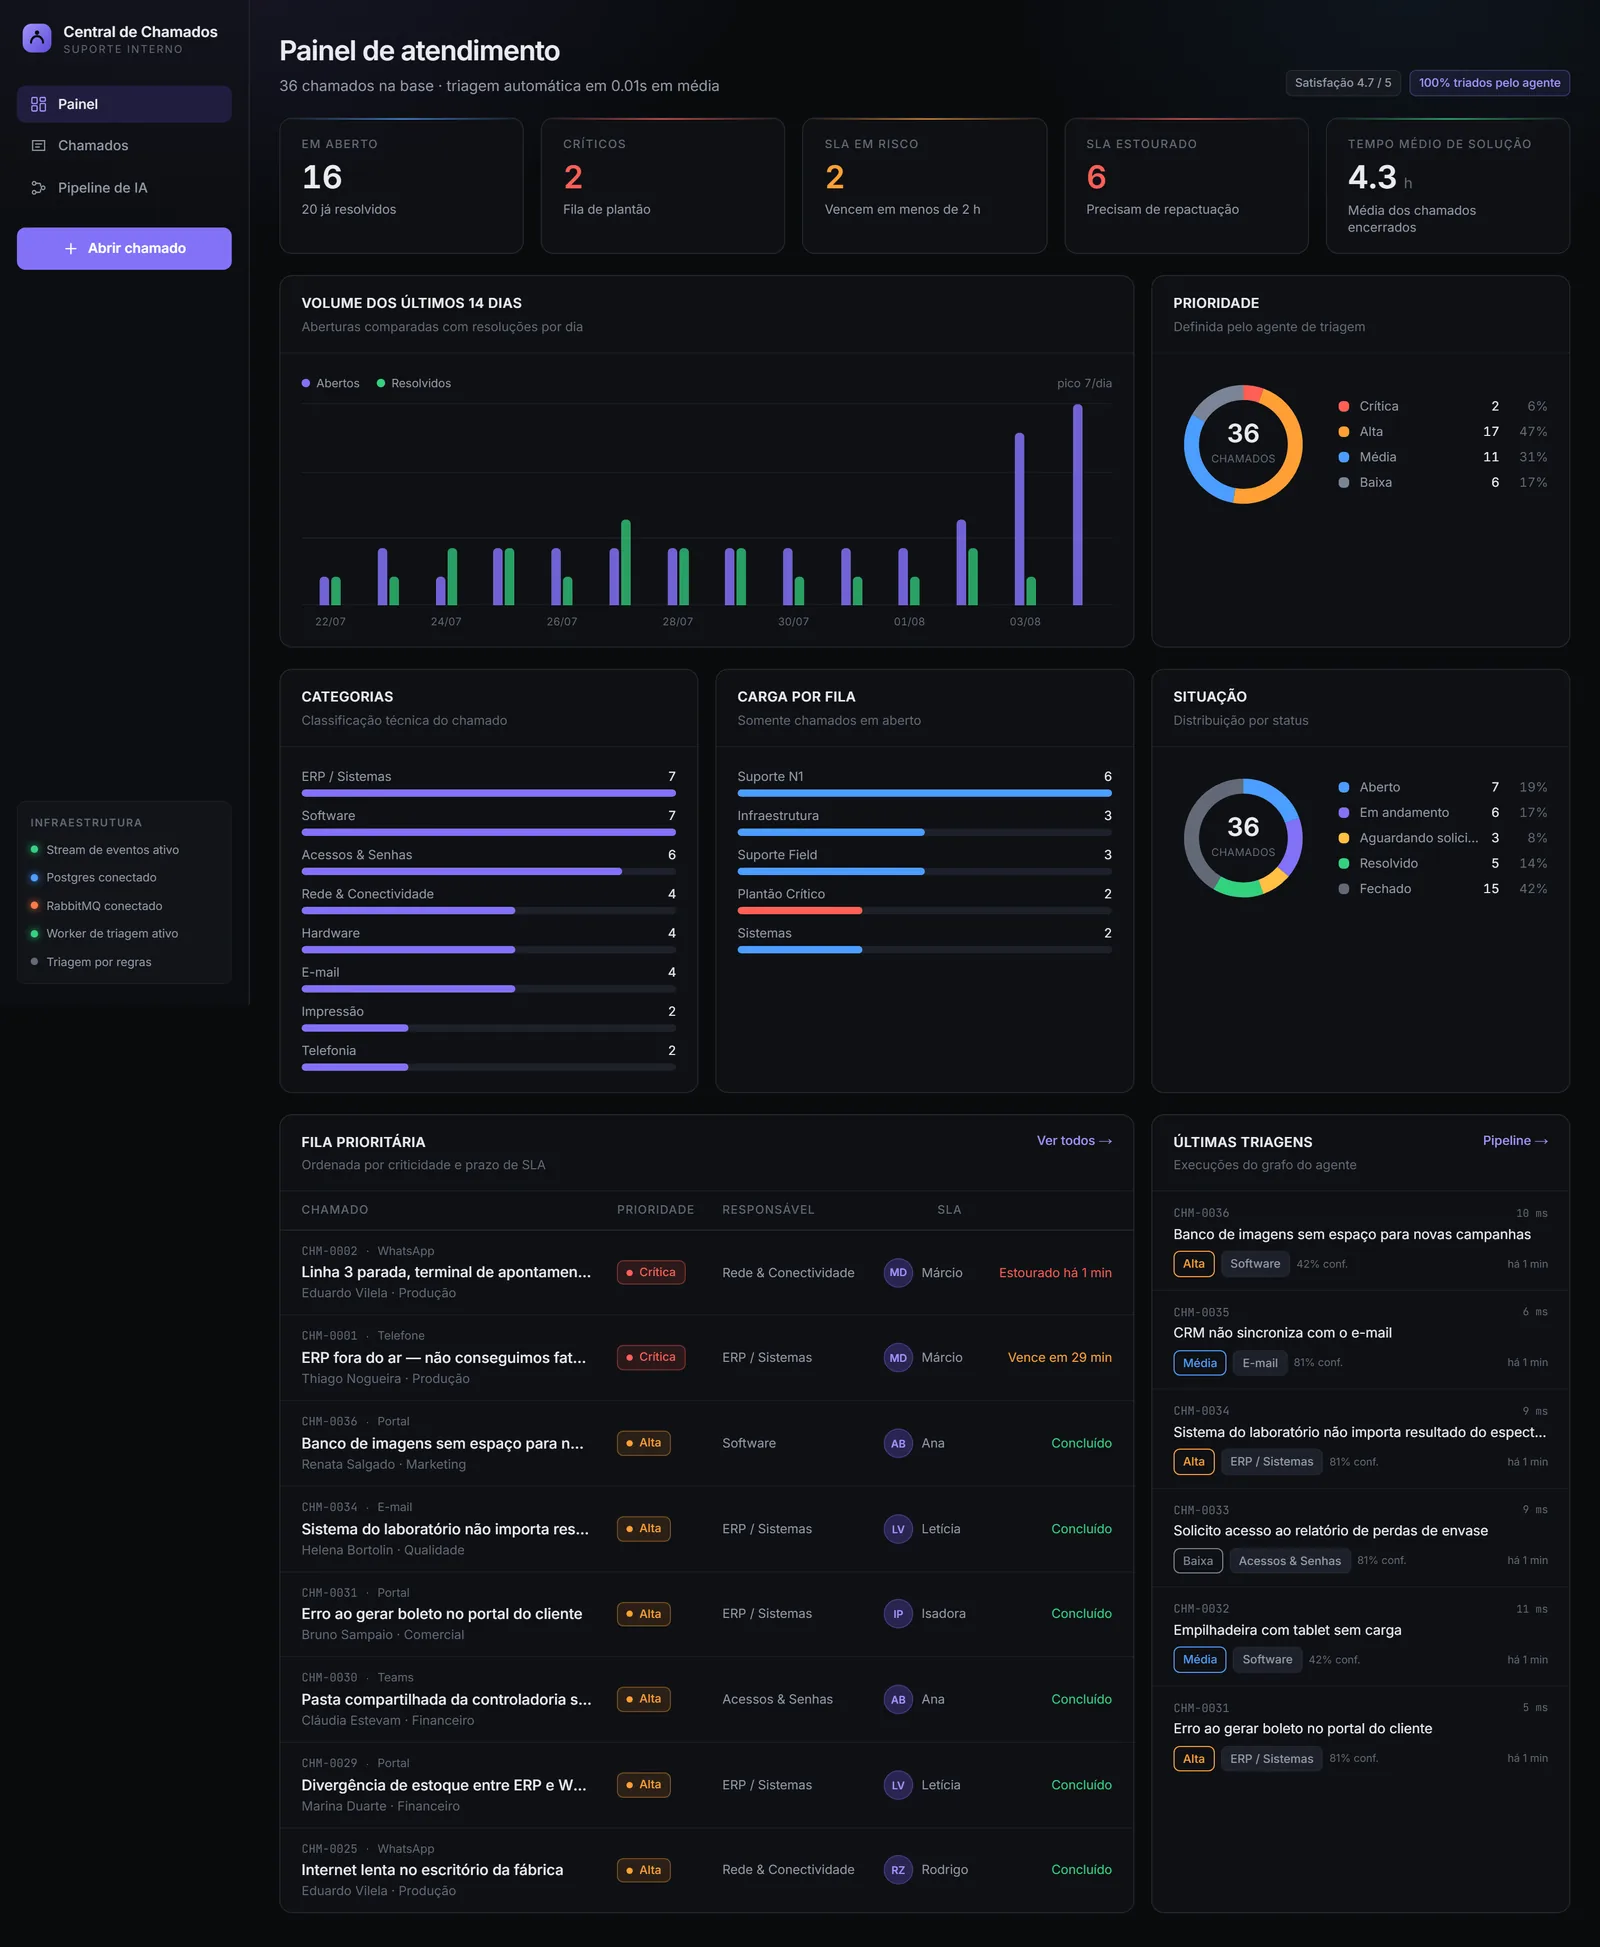Click 'Vence em 29 min' SLA text
This screenshot has width=1600, height=1947.
(1060, 1358)
